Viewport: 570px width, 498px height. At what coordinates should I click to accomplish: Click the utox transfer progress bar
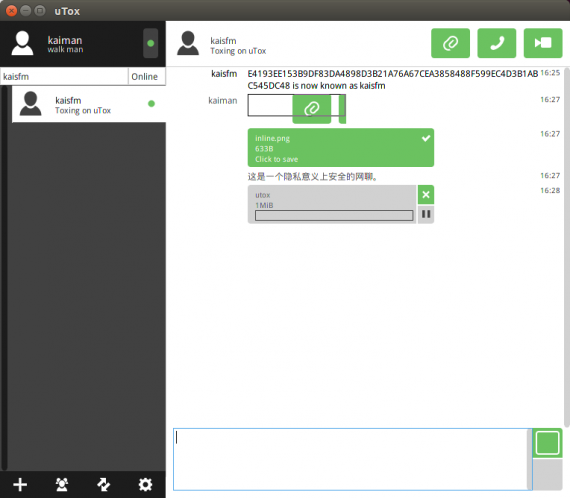coord(334,216)
